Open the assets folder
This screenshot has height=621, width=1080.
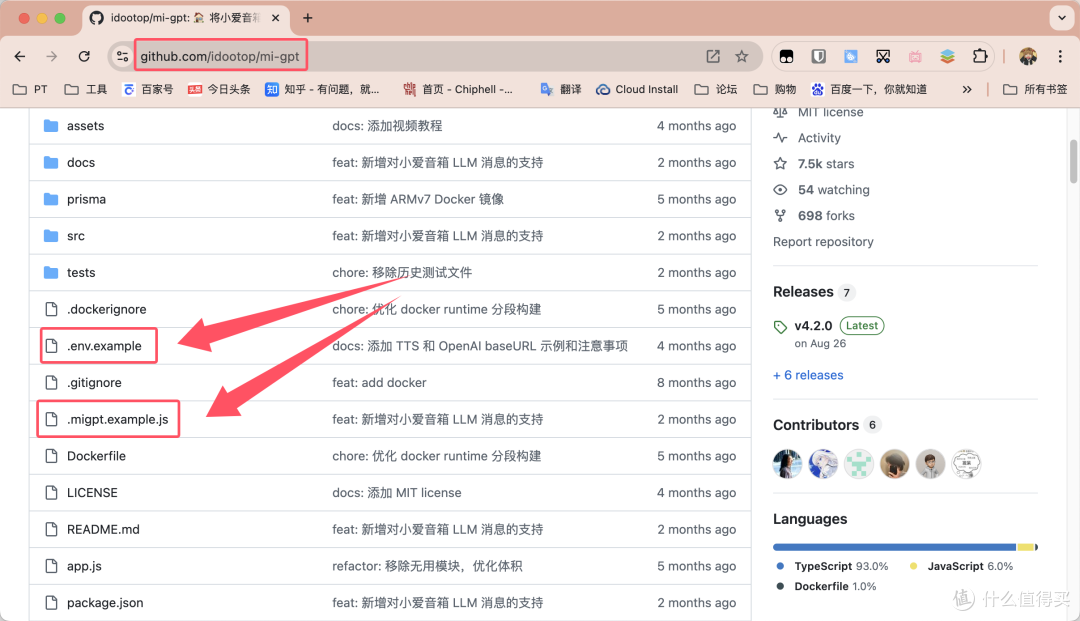[85, 126]
